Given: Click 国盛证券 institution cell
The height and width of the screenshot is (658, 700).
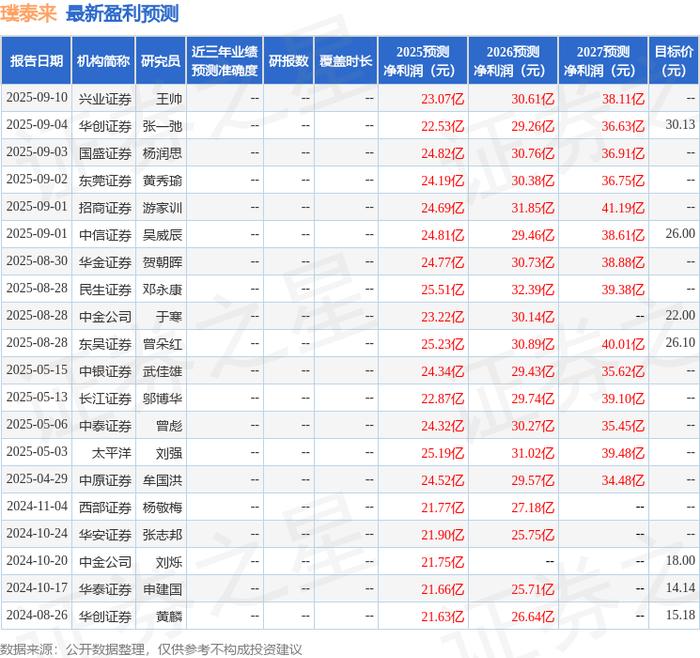Looking at the screenshot, I should 105,153.
